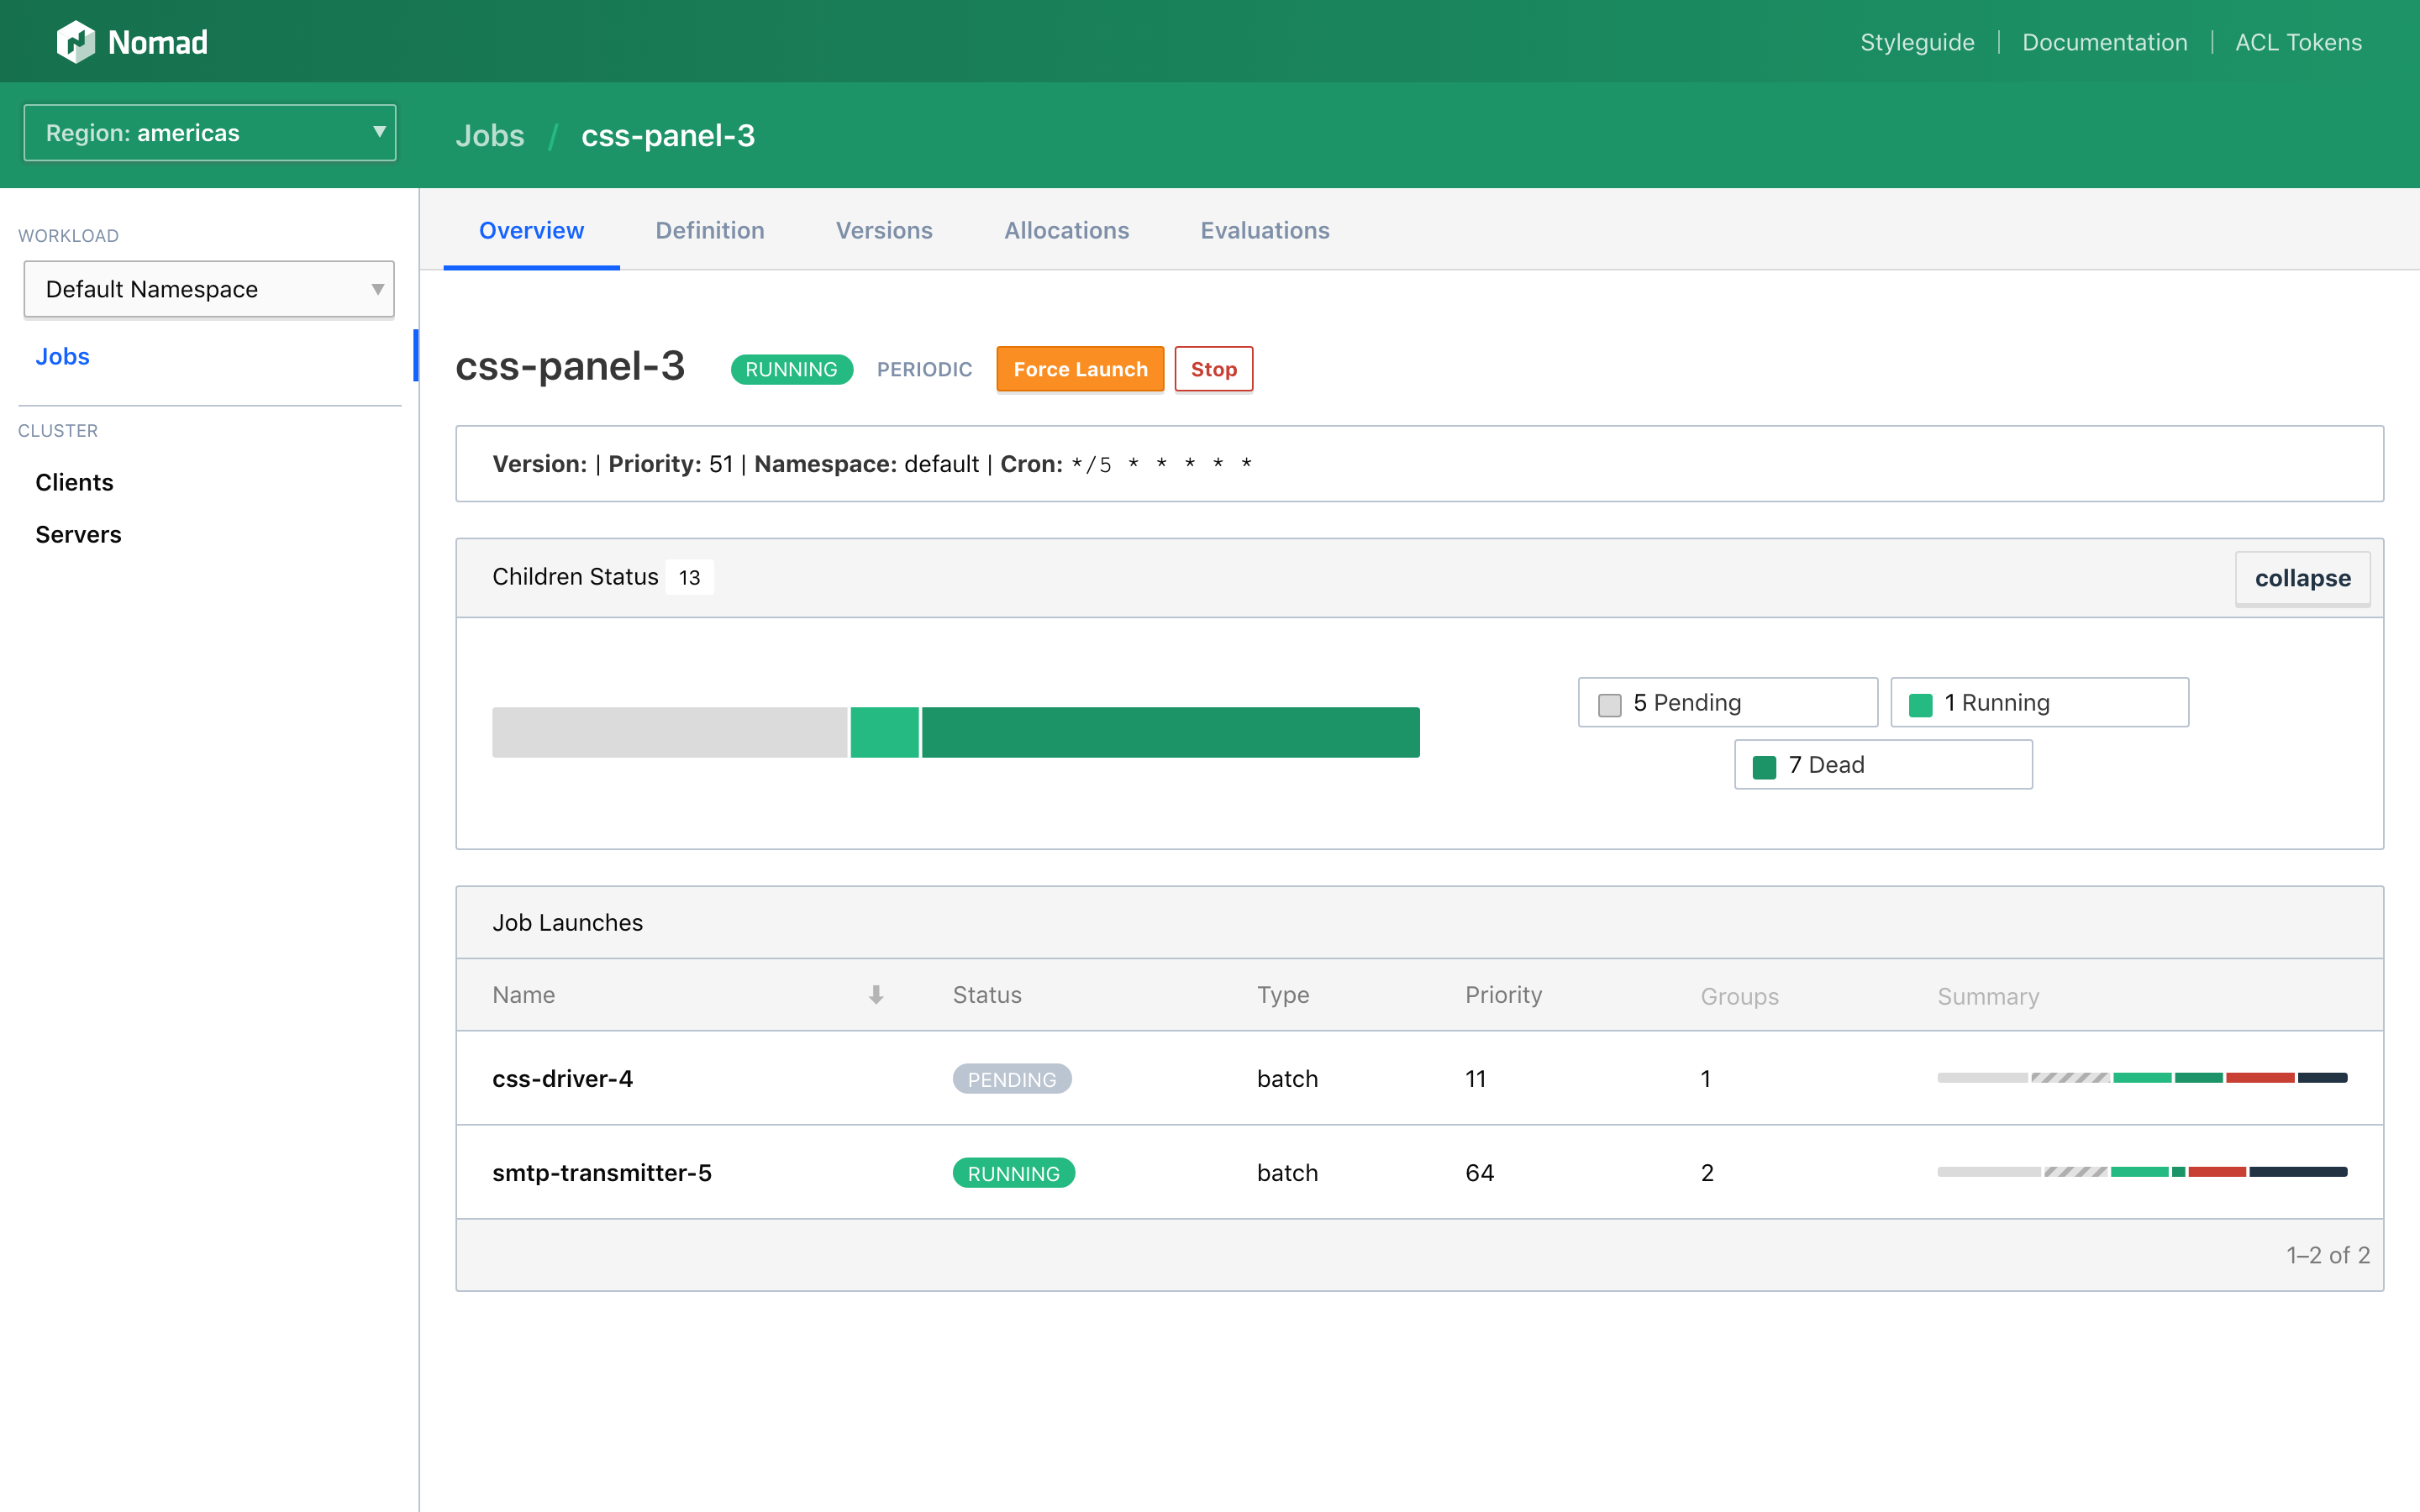2420x1512 pixels.
Task: Click the css-driver-4 allocation summary bar
Action: click(2141, 1078)
